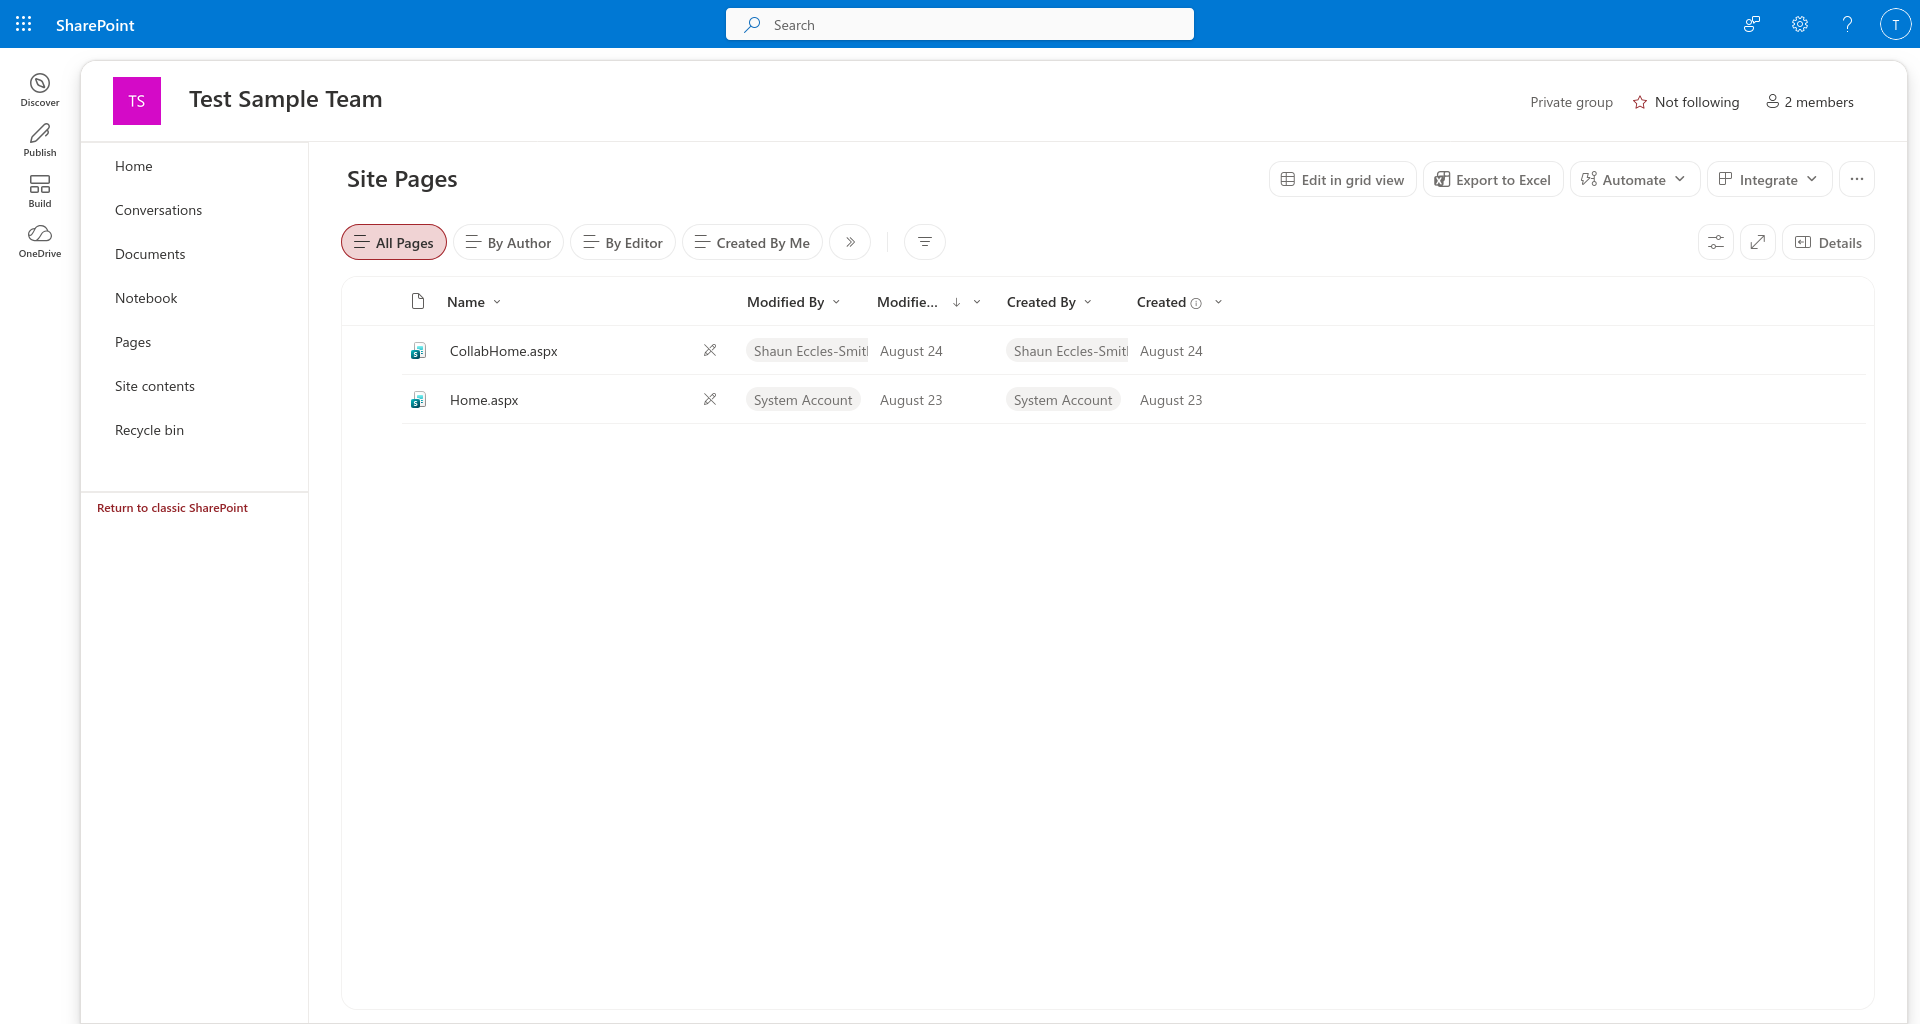Open Site contents in navigation
Screen dimensions: 1920x1024
pyautogui.click(x=155, y=386)
